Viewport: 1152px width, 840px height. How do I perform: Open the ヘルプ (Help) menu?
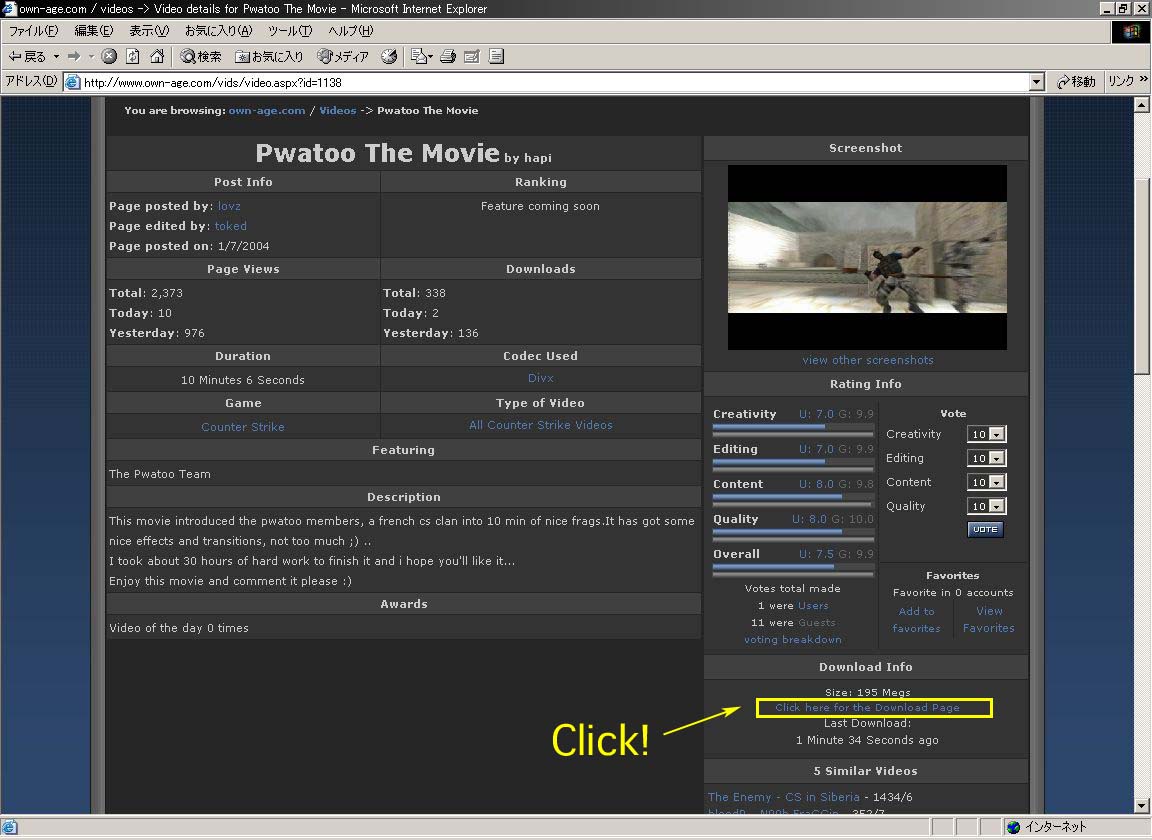click(350, 31)
